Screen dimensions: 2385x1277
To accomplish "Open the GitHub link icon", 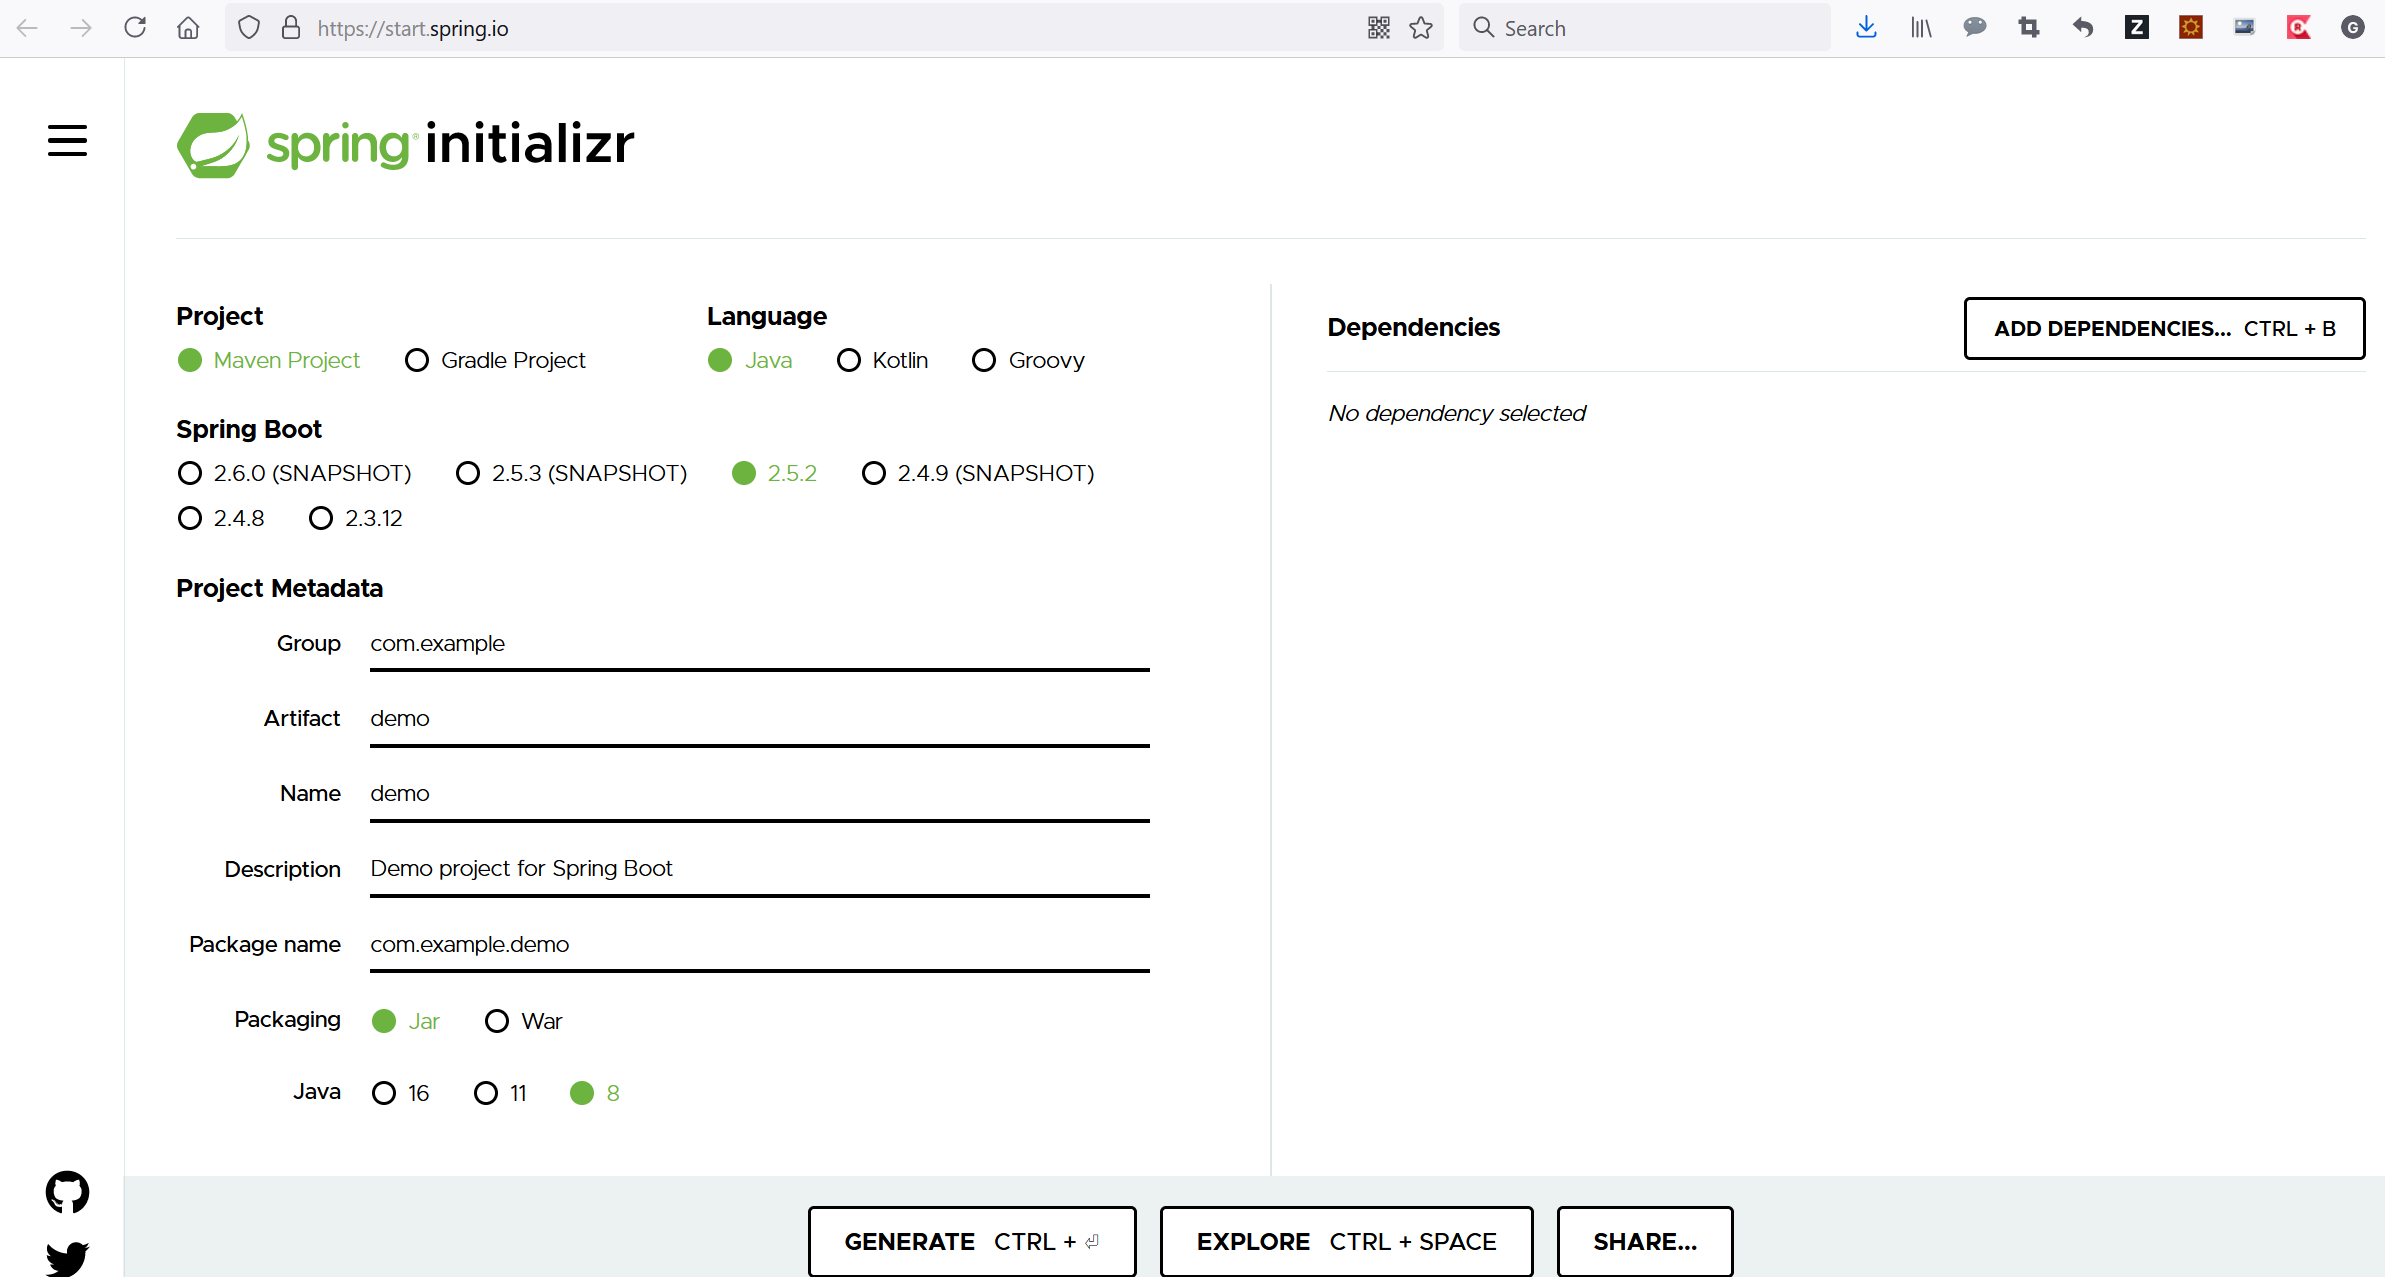I will point(67,1192).
